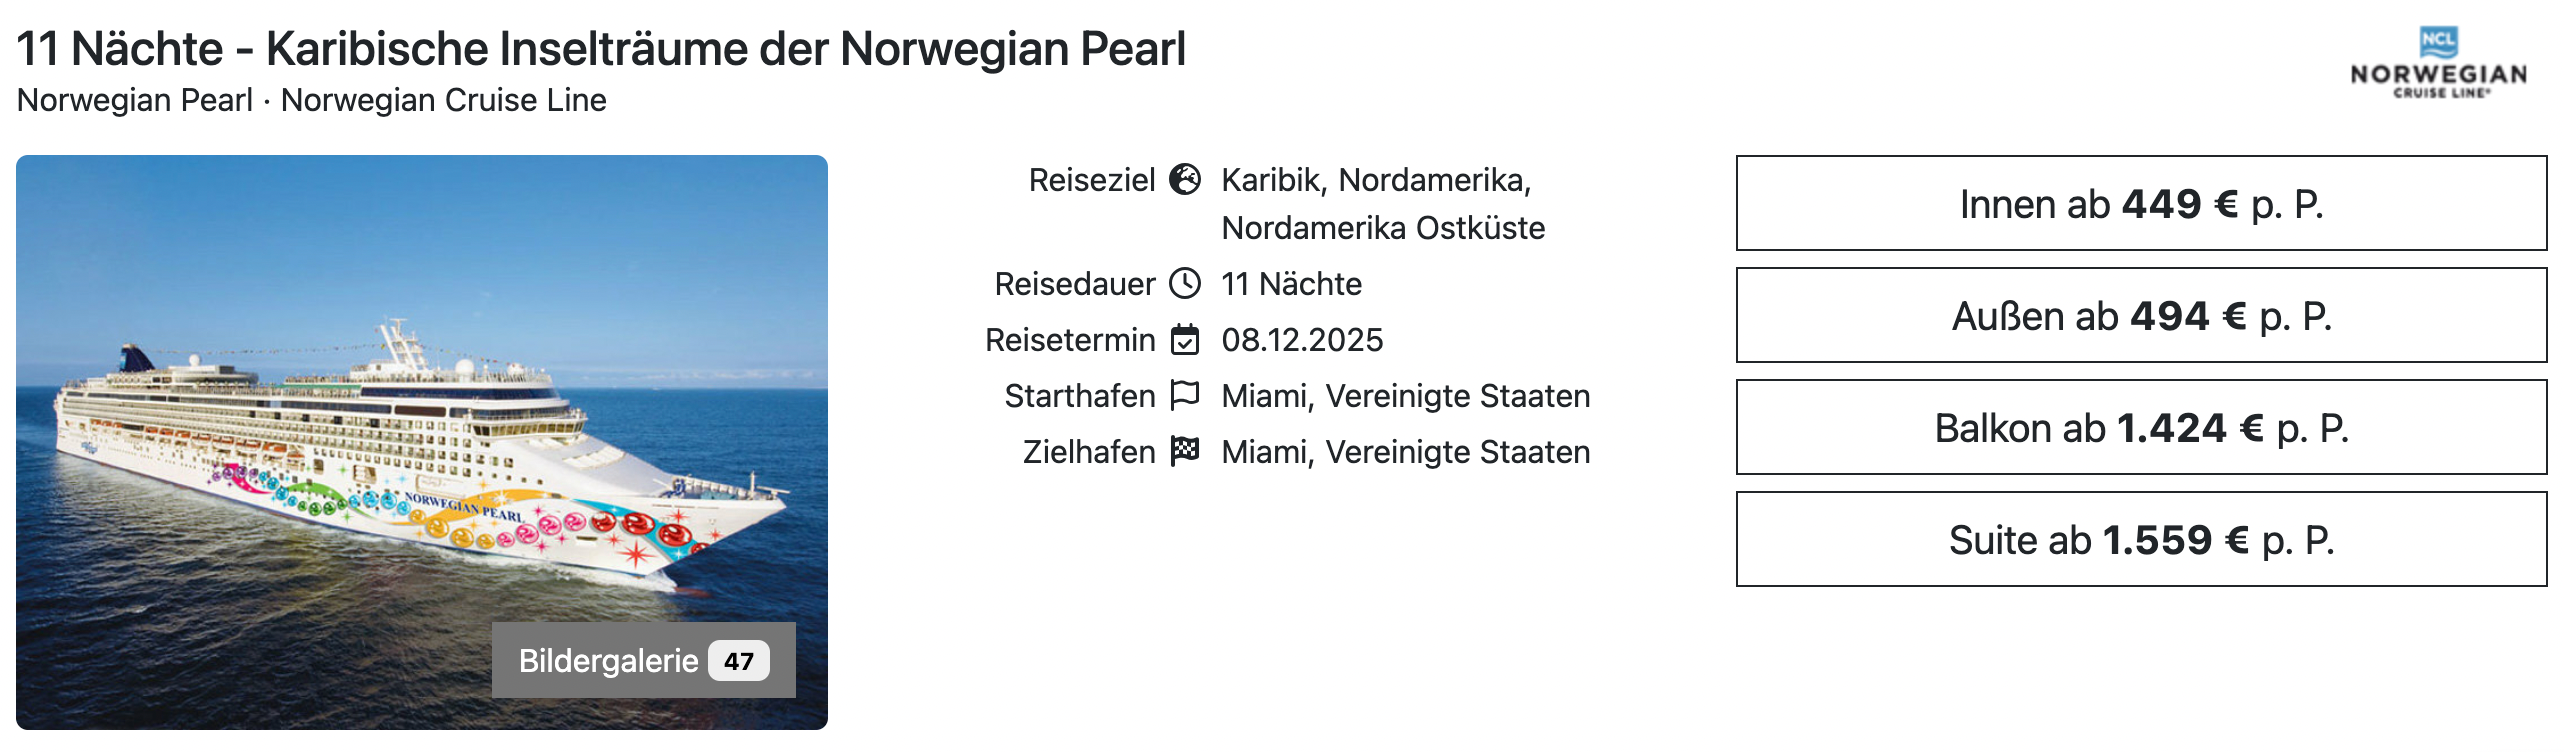This screenshot has width=2564, height=752.
Task: Click the Zielhafen Miami entry
Action: 1405,452
